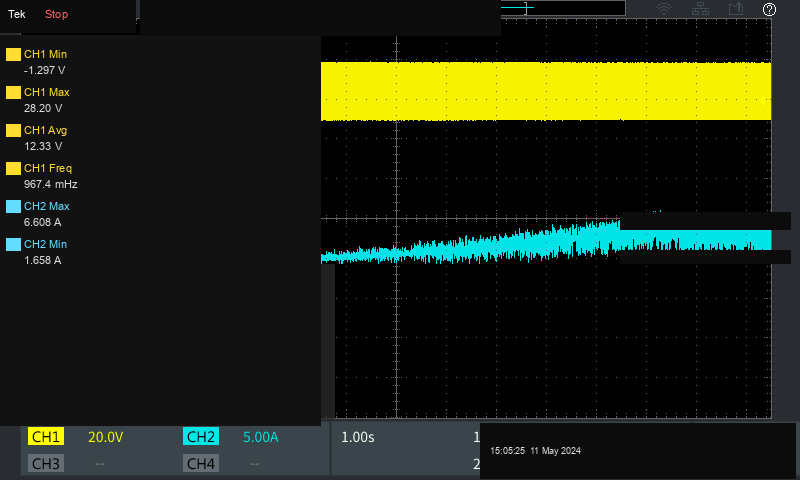Enable the CH3 channel button
Screen dimensions: 800x480
click(x=46, y=463)
